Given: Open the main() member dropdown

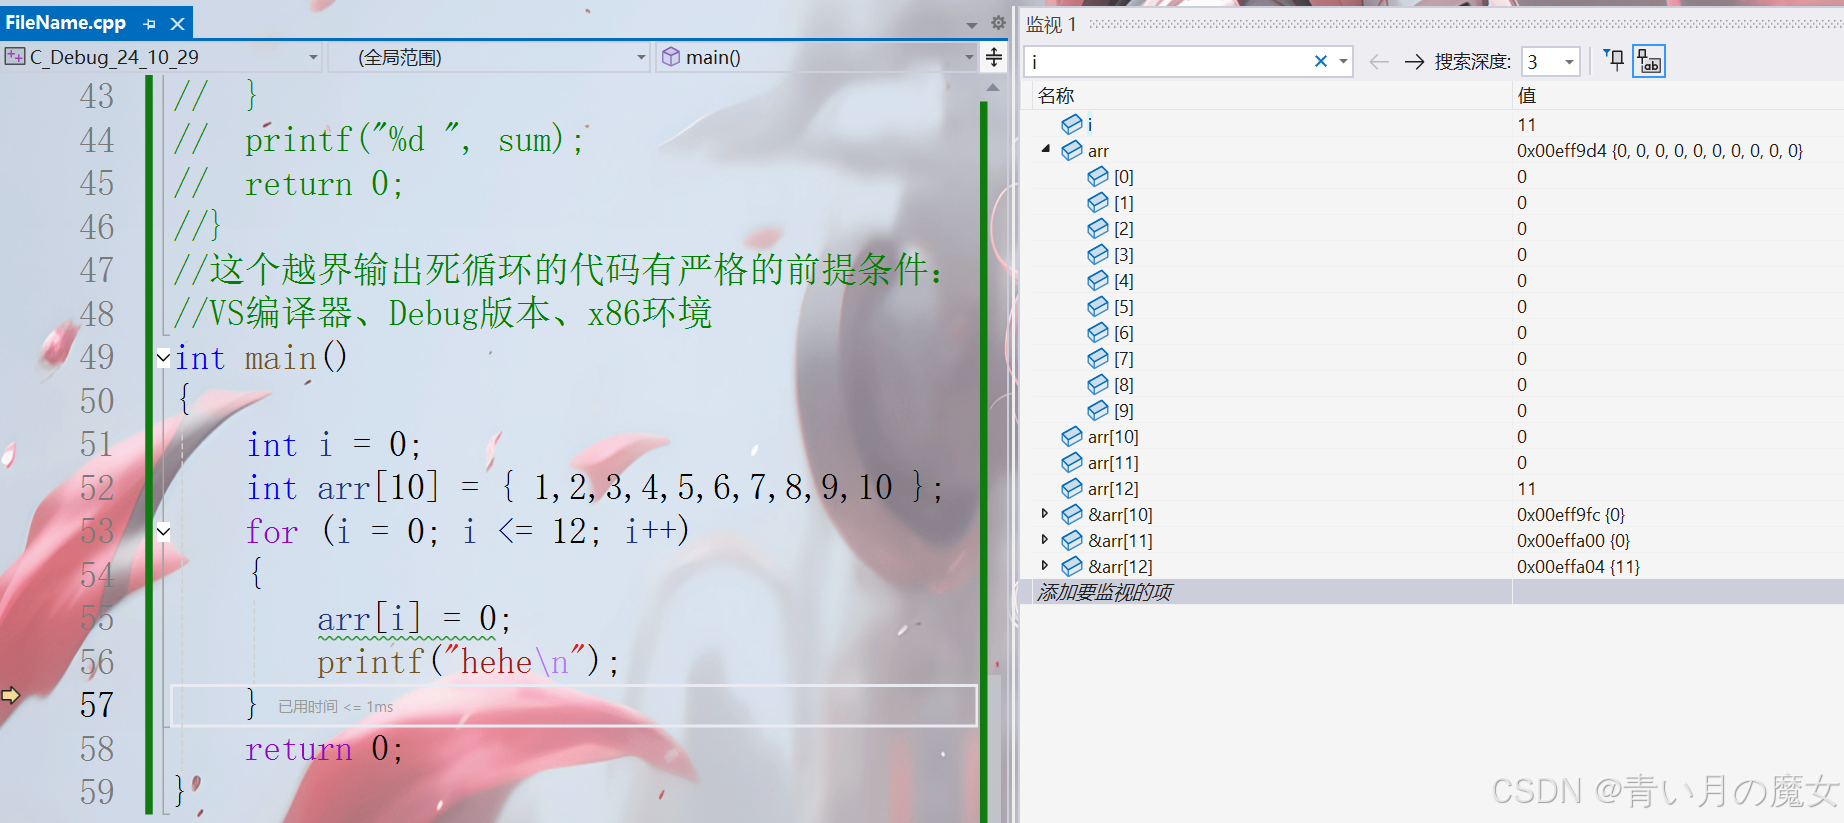Looking at the screenshot, I should click(968, 57).
